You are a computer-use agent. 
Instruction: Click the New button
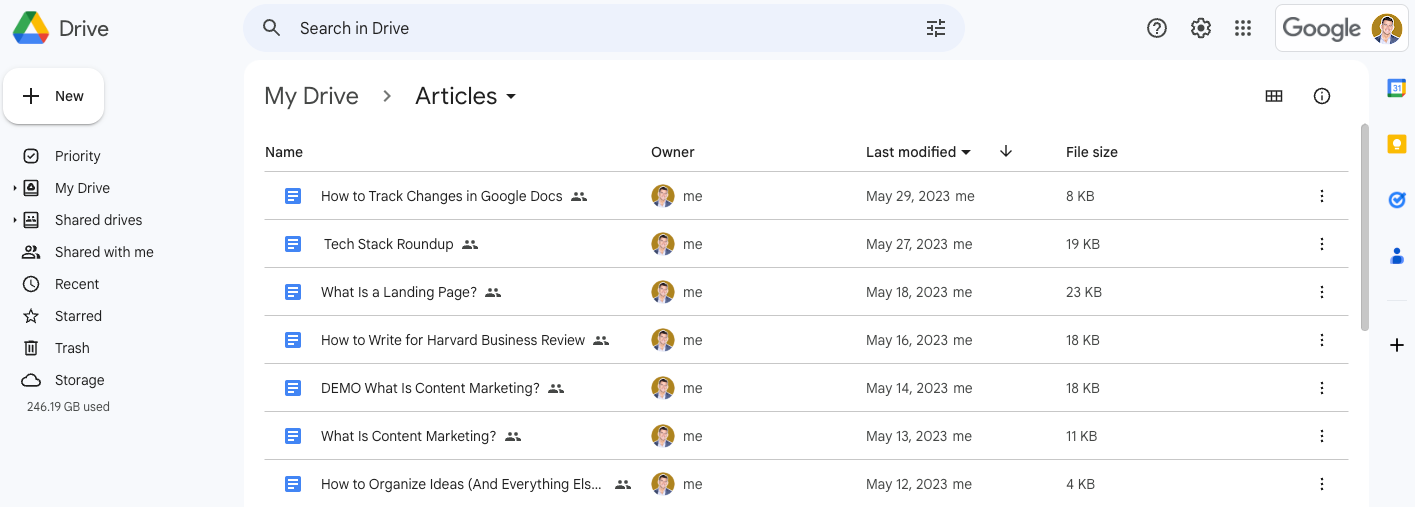54,96
